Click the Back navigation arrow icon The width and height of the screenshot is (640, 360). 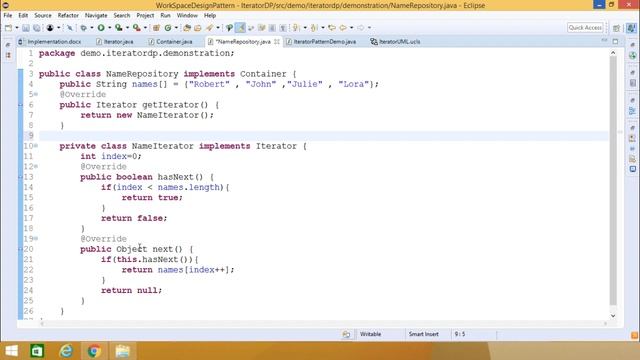[x=343, y=28]
